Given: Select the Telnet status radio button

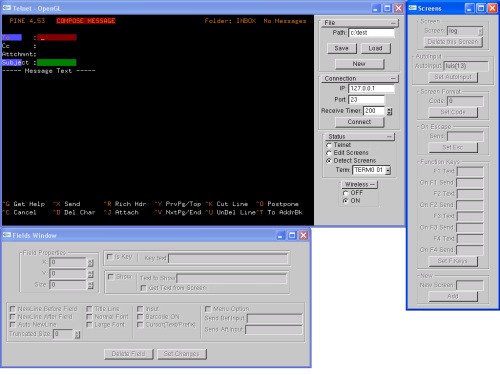Looking at the screenshot, I should click(329, 145).
